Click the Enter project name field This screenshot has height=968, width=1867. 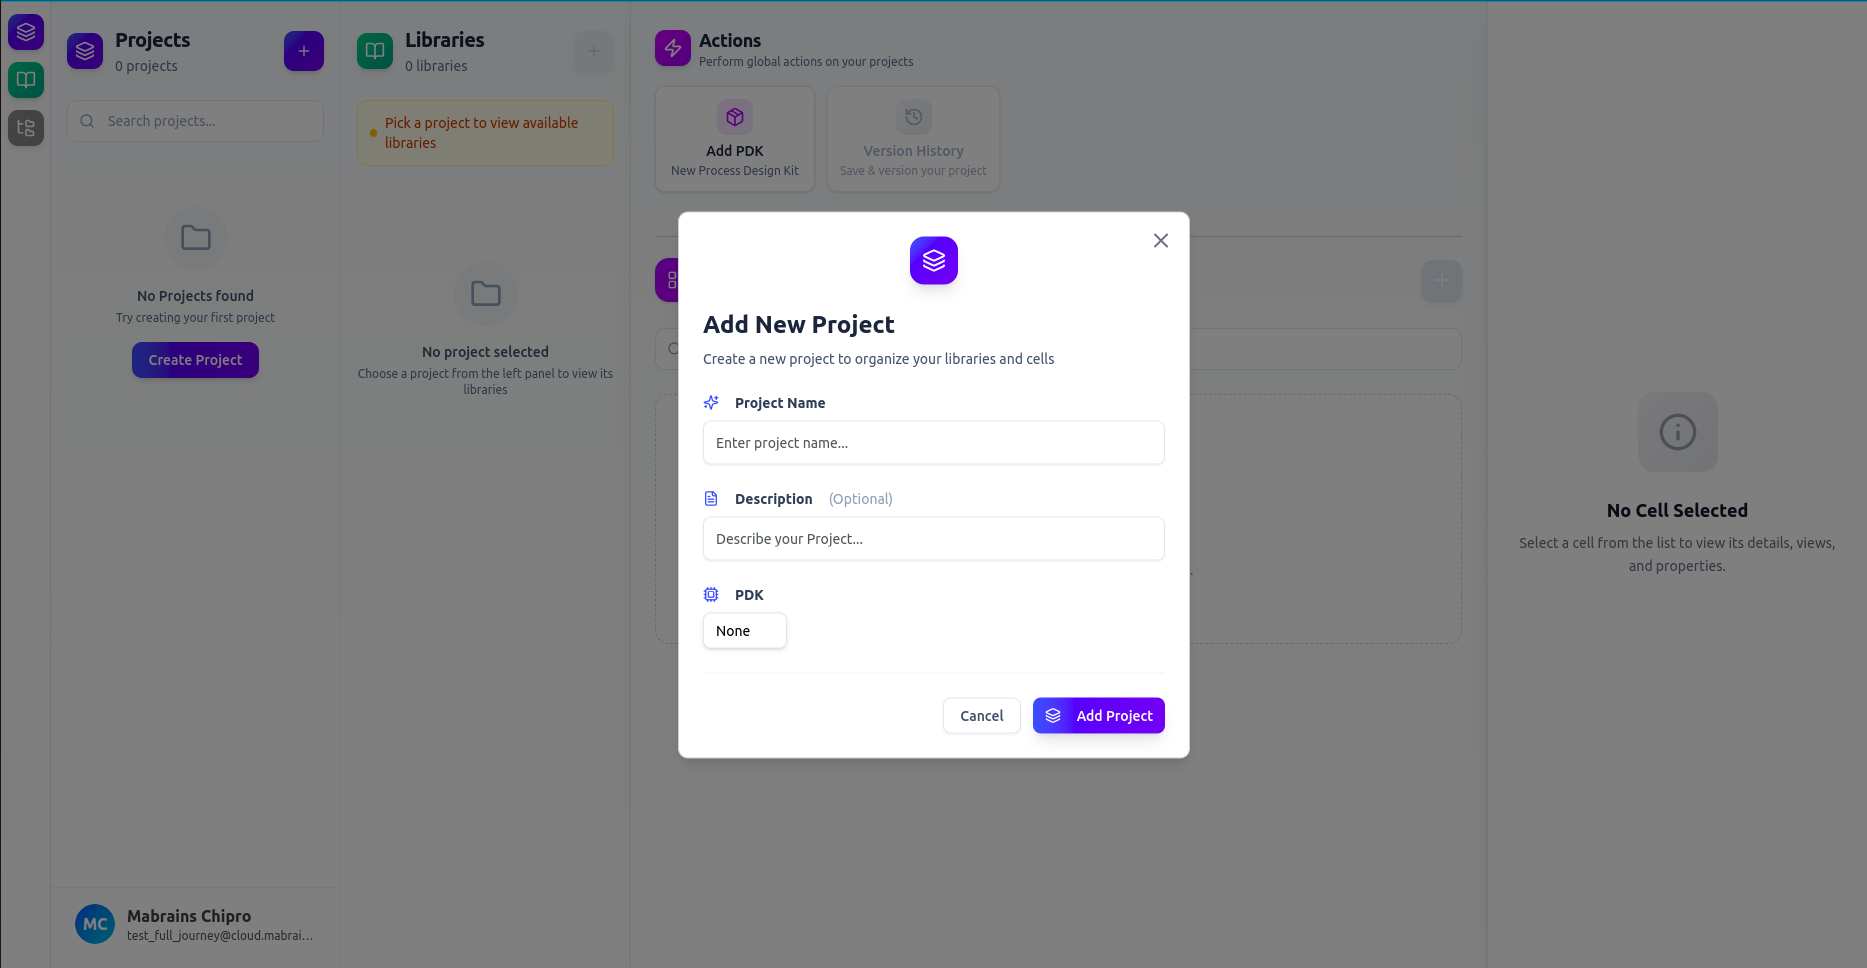pos(933,442)
